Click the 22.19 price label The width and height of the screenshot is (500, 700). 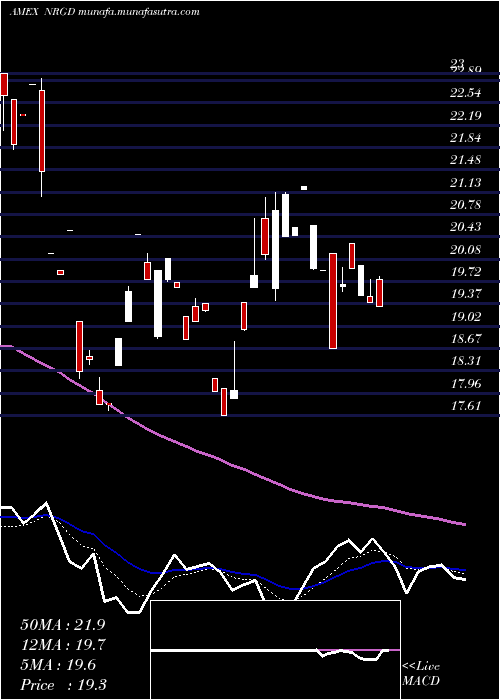coord(466,116)
